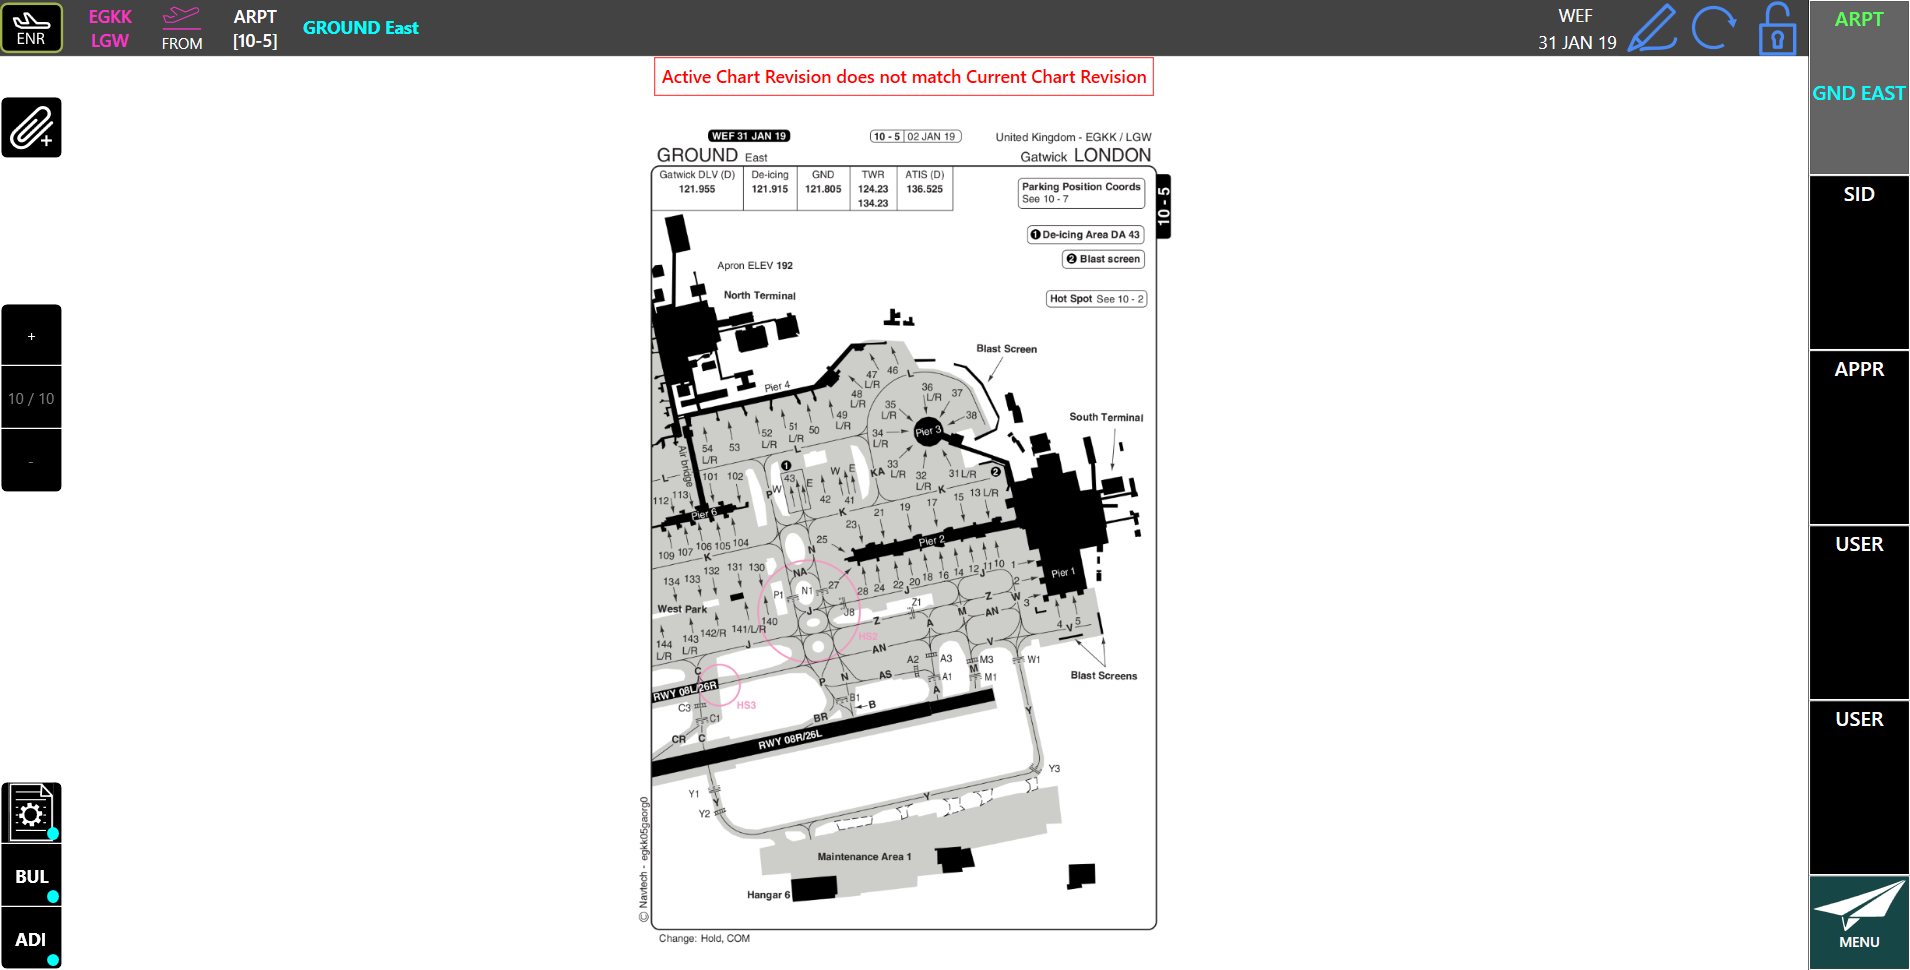
Task: Click the Parking Position Coords note
Action: [x=1081, y=193]
